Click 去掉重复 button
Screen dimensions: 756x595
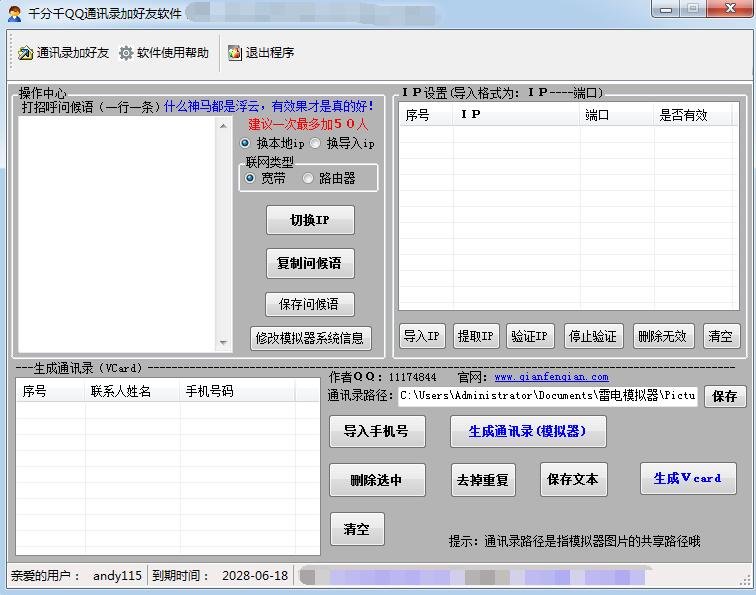tap(483, 480)
